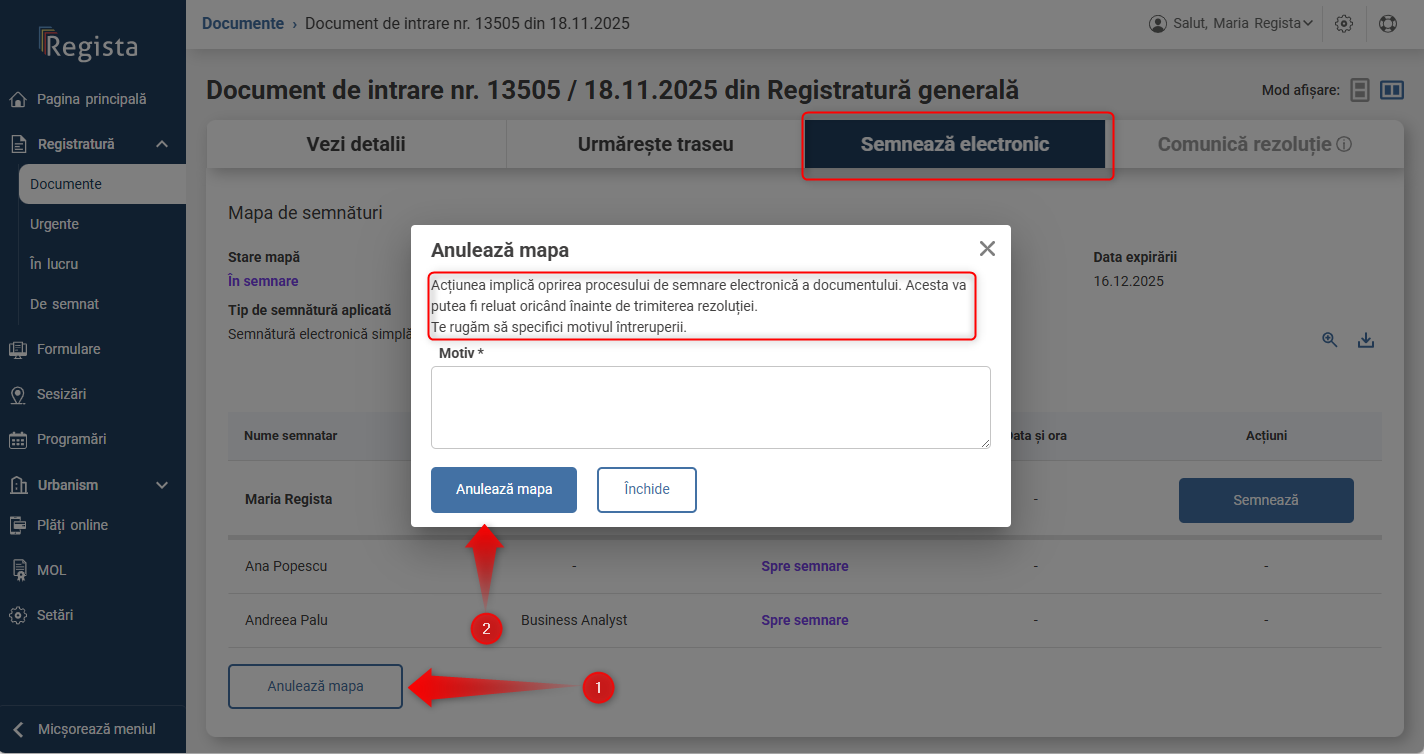Click the zoom magnifier icon
This screenshot has height=754, width=1424.
(x=1330, y=340)
